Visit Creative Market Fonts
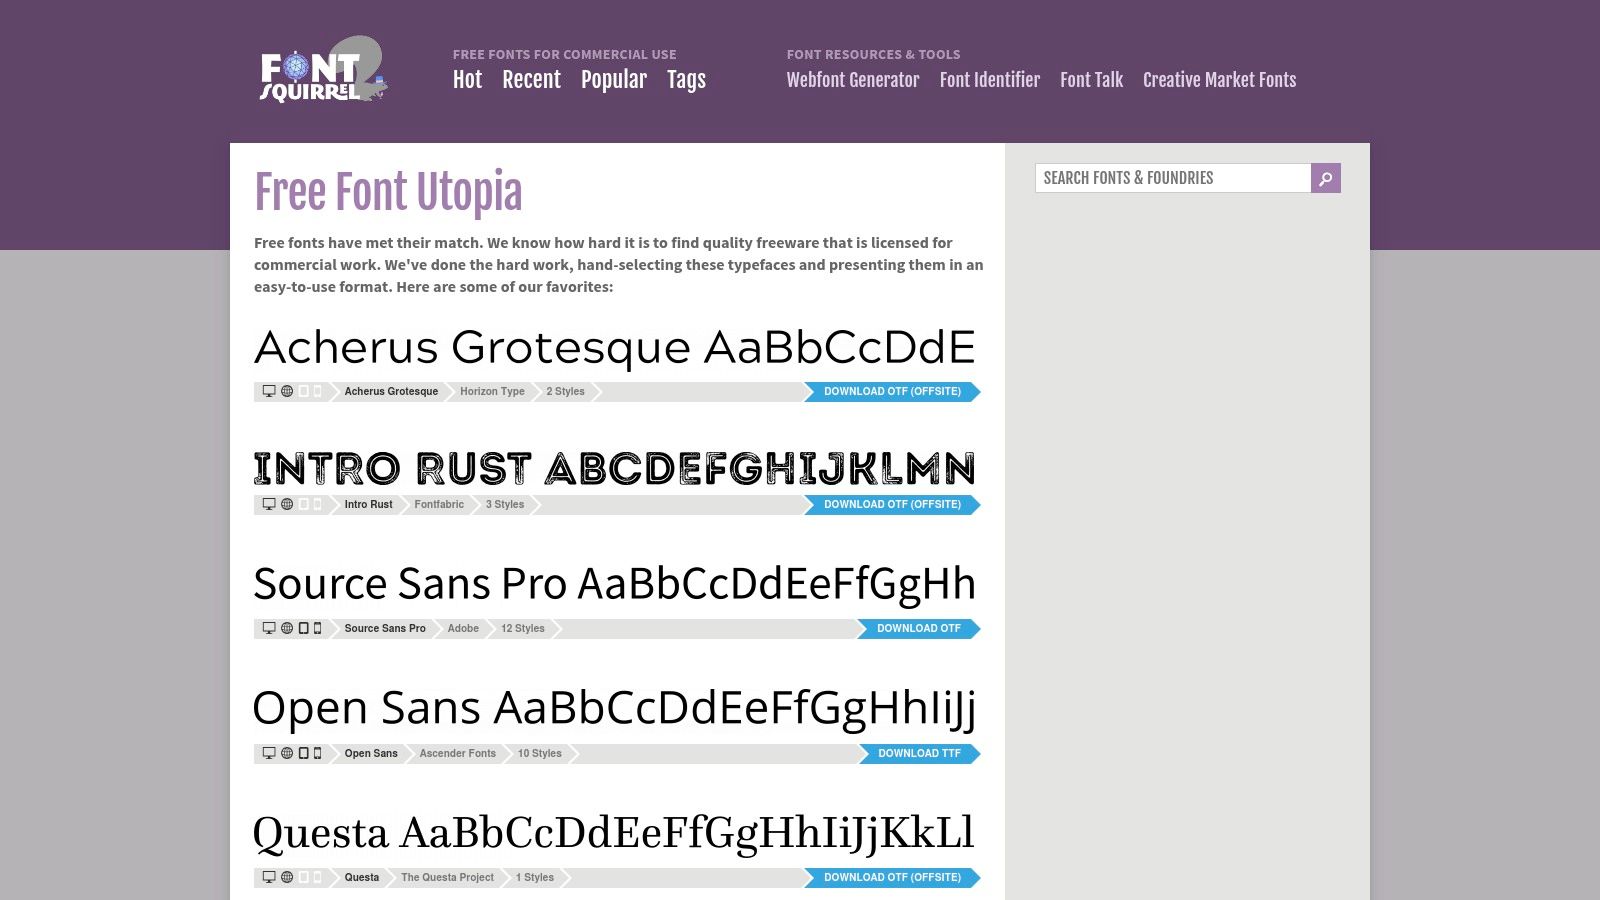Image resolution: width=1600 pixels, height=900 pixels. point(1219,79)
